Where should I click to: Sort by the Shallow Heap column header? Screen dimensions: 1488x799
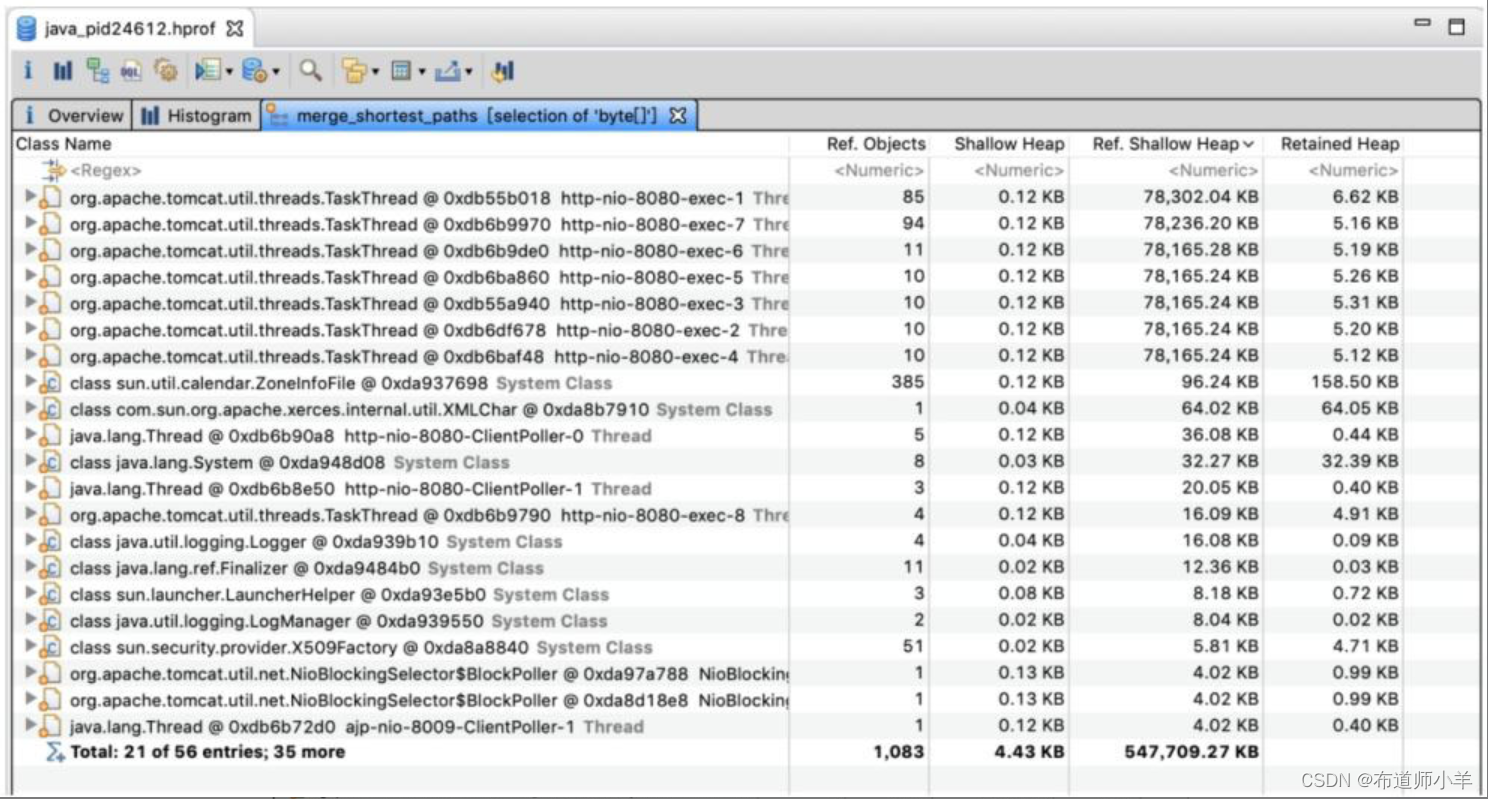pos(999,144)
